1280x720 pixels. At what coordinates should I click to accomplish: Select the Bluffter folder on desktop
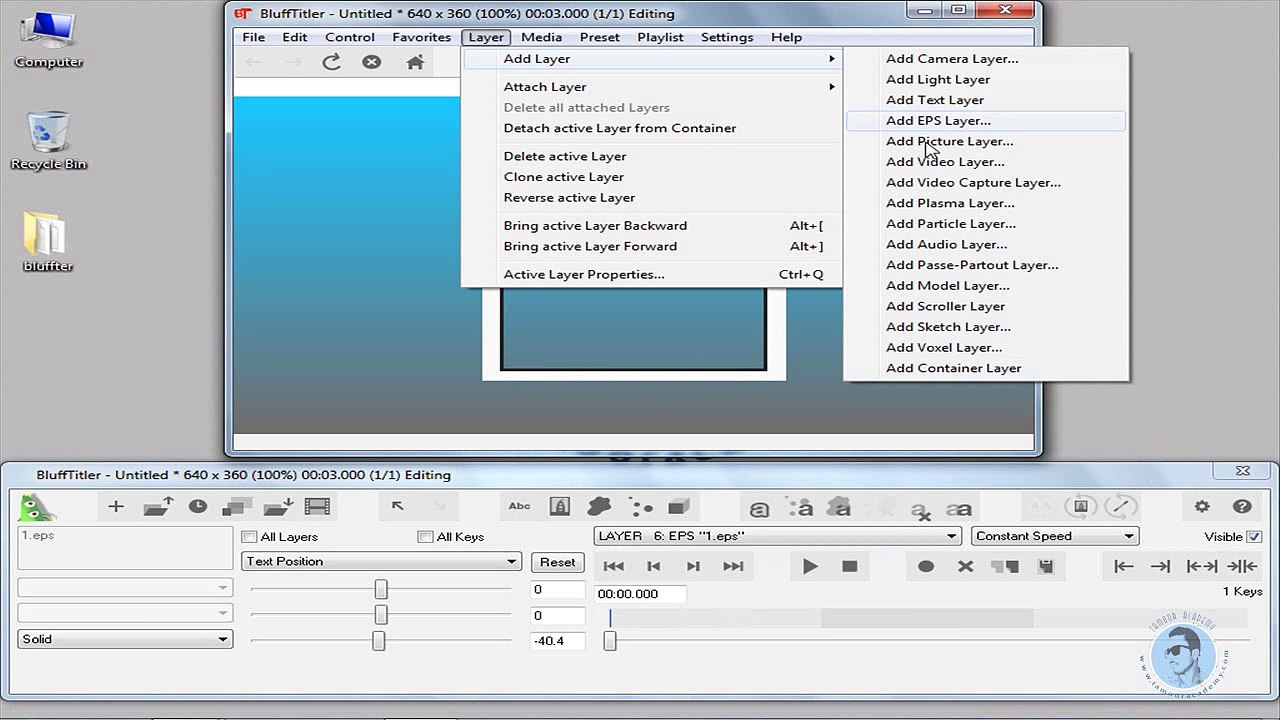tap(47, 243)
